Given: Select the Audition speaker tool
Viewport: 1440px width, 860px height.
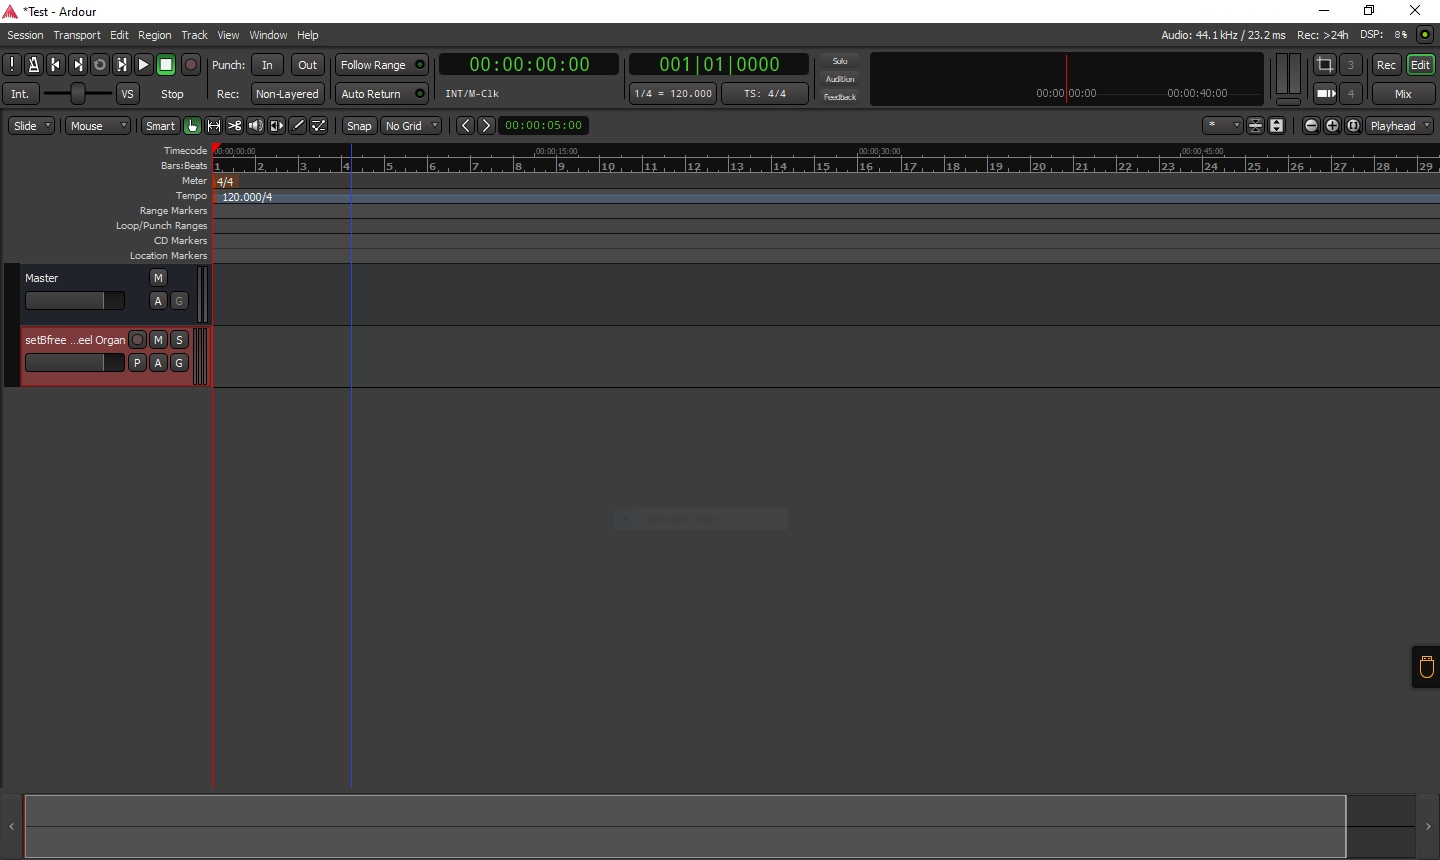Looking at the screenshot, I should 255,126.
